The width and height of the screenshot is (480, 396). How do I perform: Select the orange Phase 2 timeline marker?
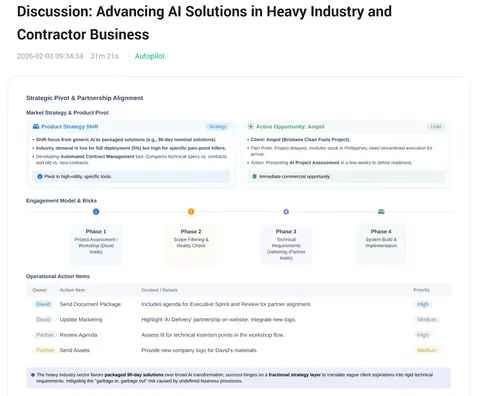pos(191,212)
